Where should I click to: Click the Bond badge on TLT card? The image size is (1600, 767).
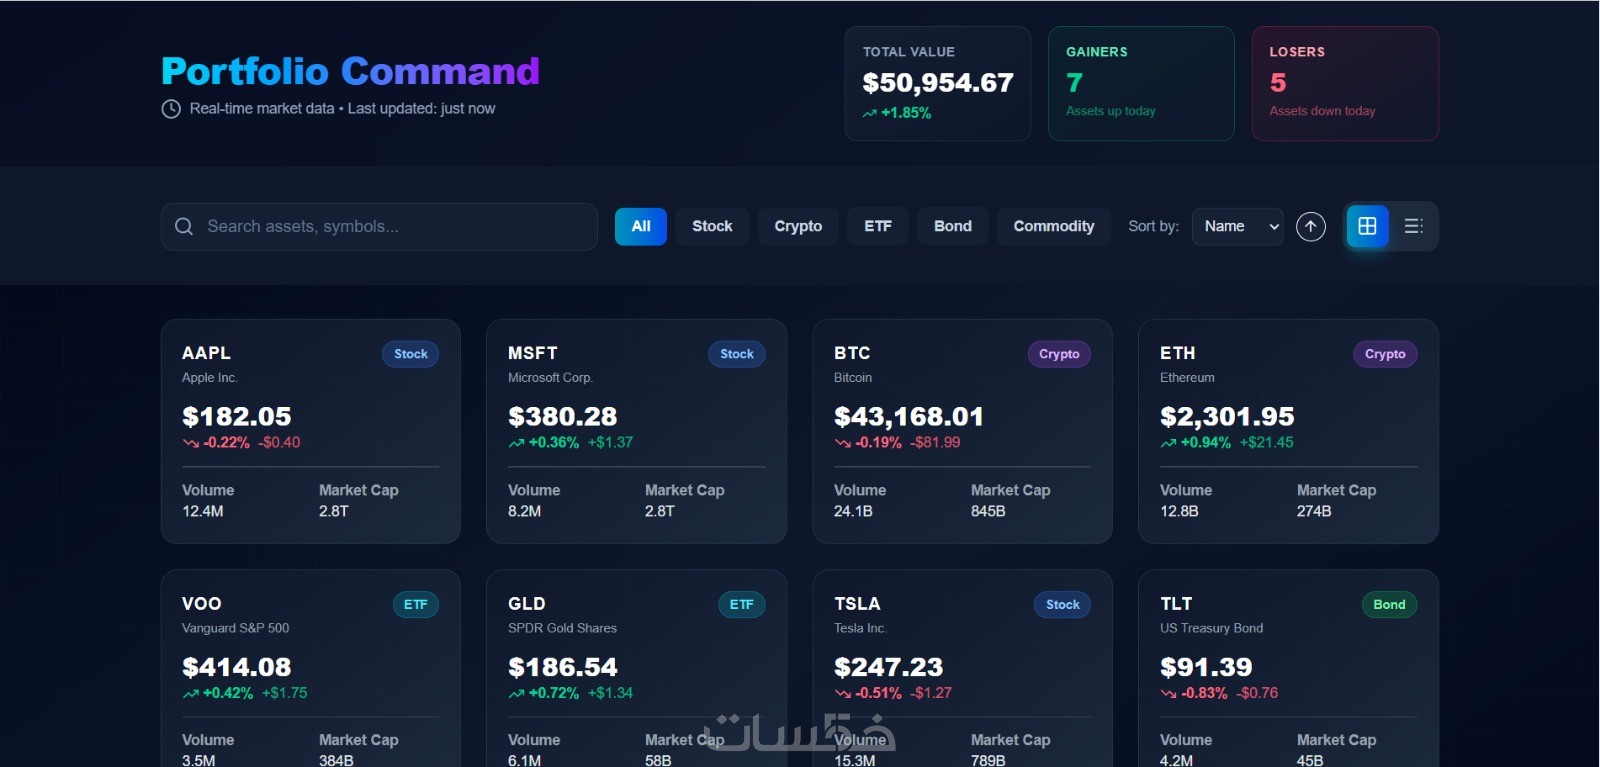1389,605
